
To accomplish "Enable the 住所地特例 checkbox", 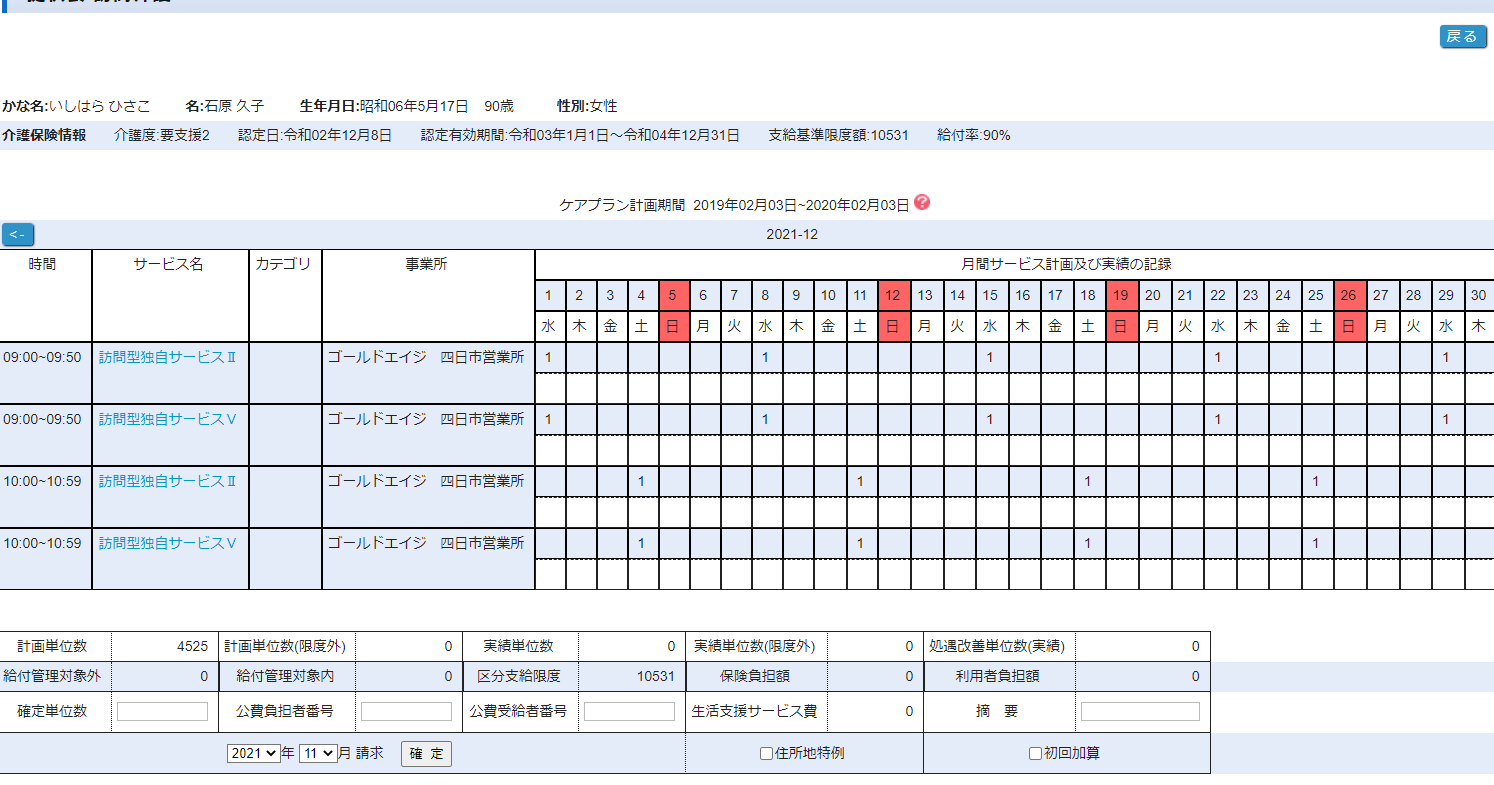I will [766, 754].
